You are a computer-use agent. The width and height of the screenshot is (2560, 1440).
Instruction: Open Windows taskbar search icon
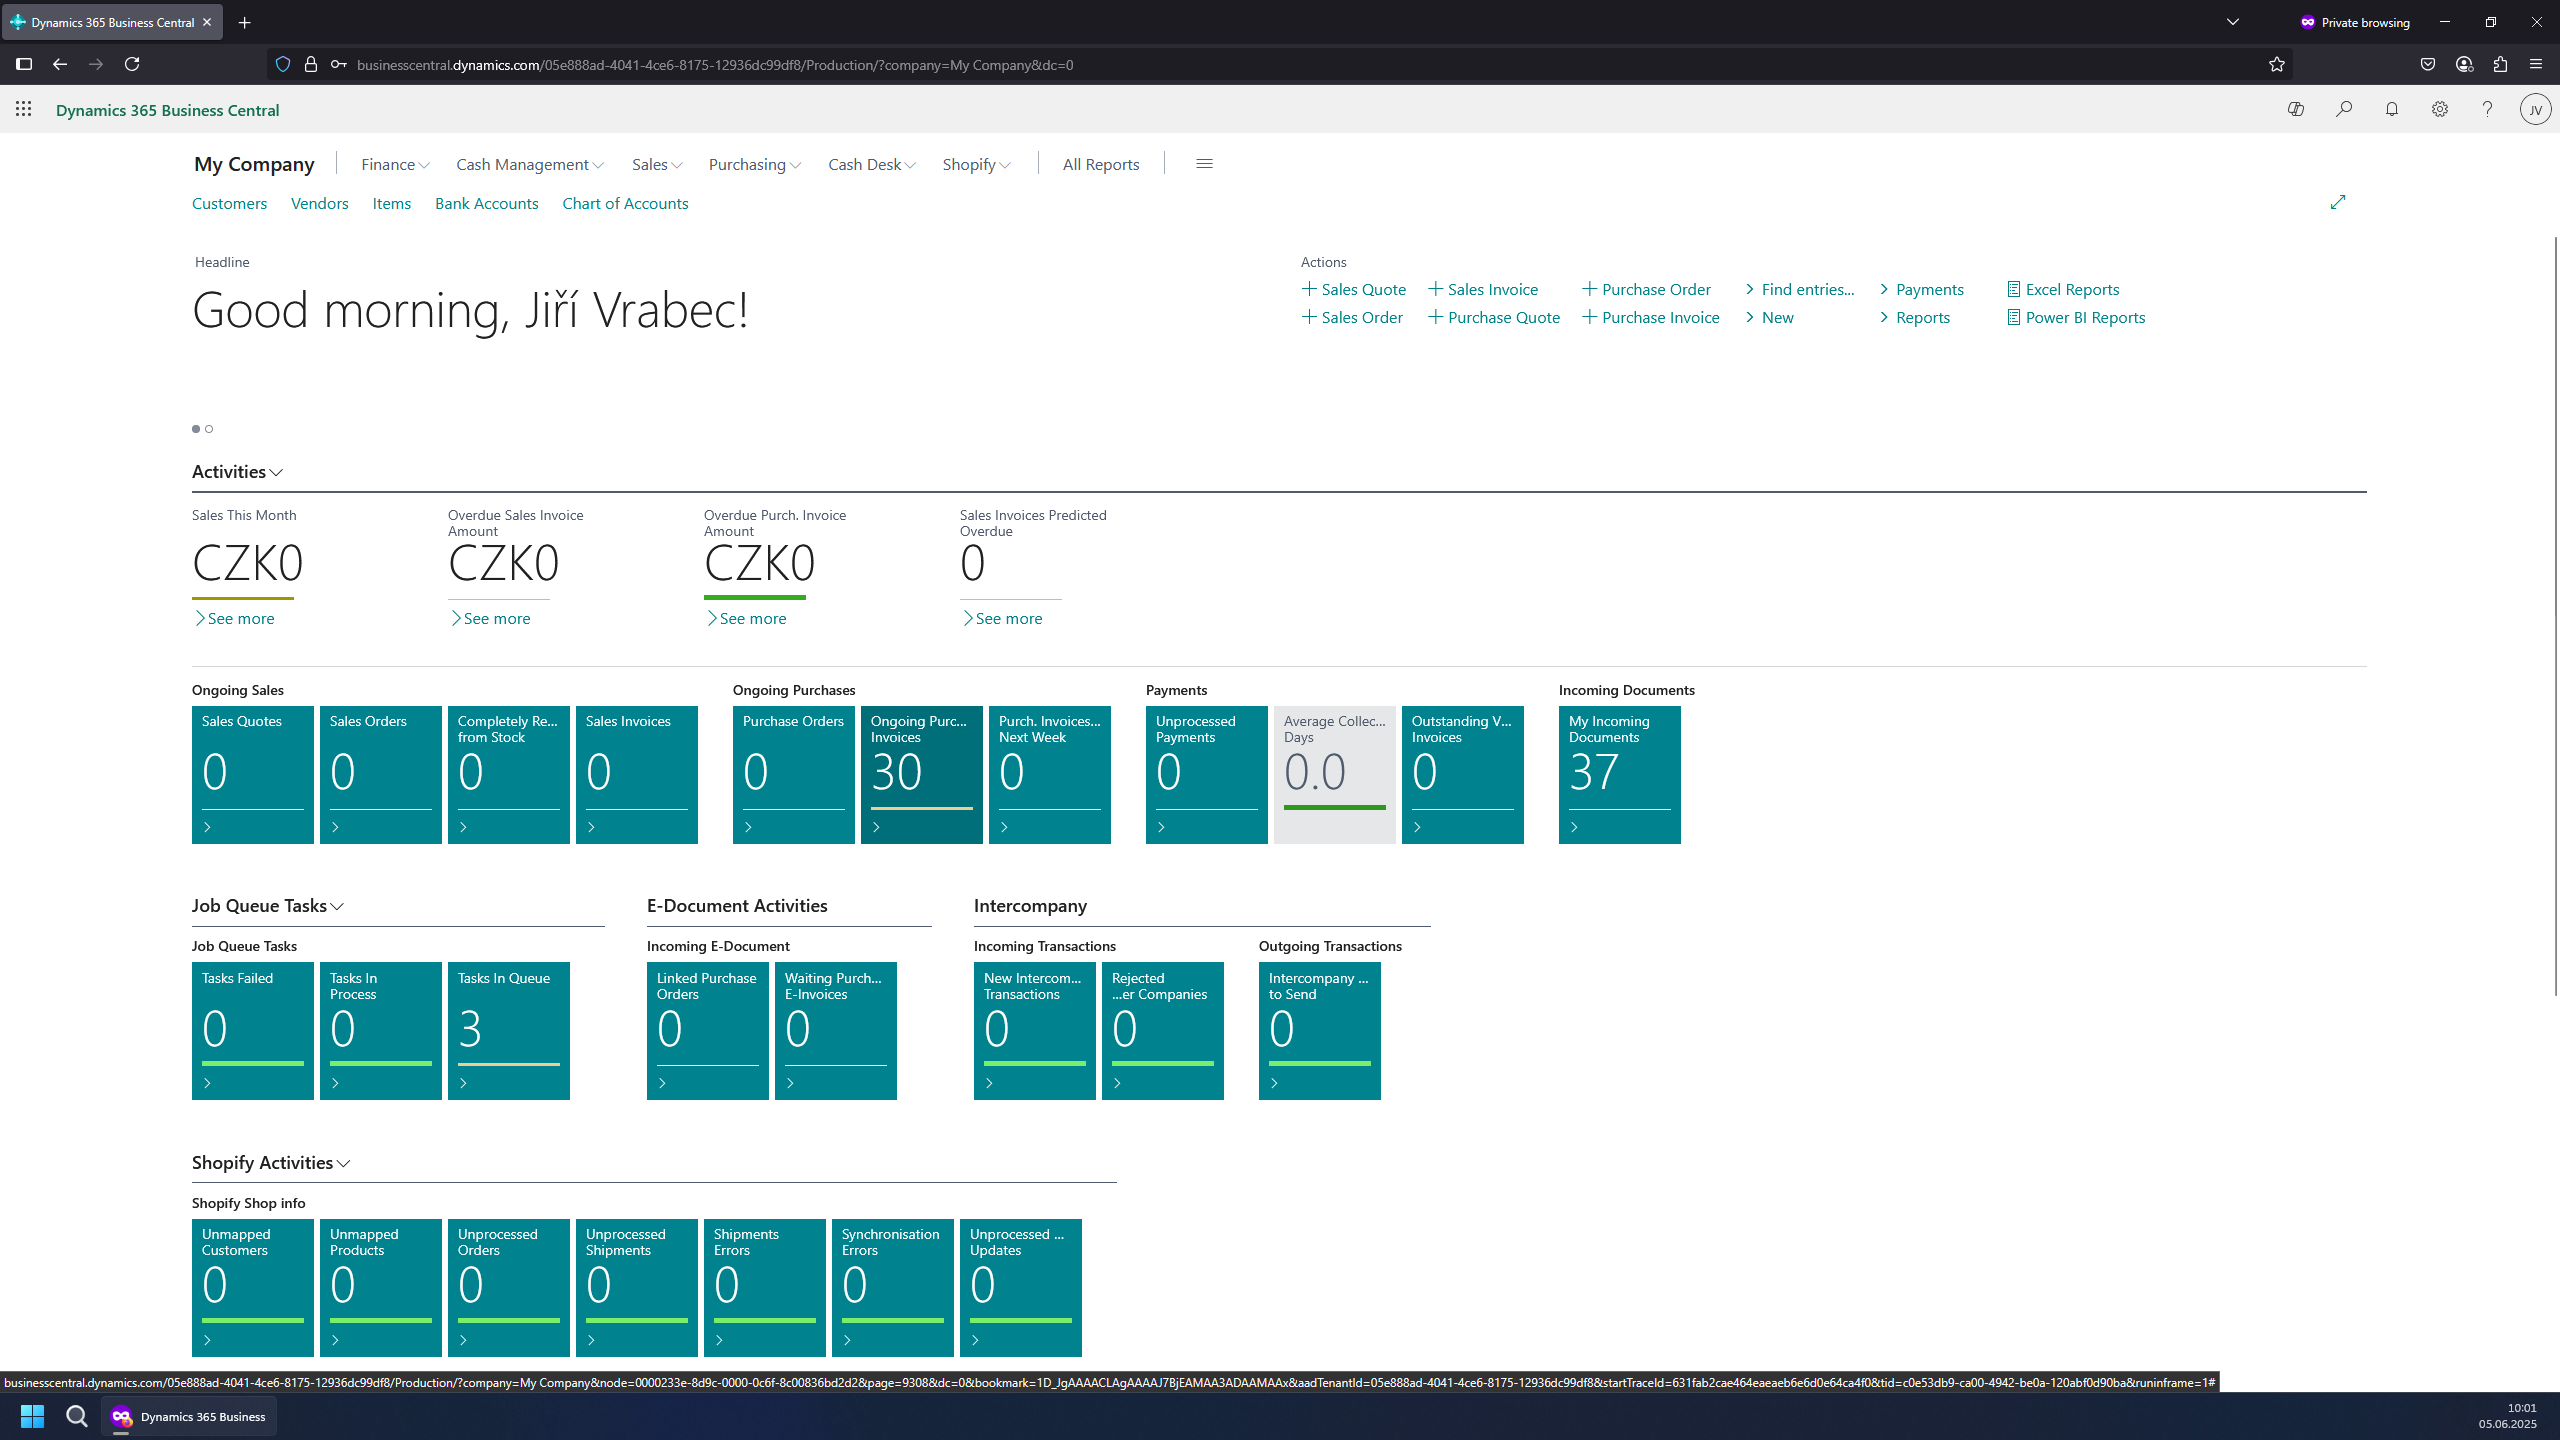77,1416
